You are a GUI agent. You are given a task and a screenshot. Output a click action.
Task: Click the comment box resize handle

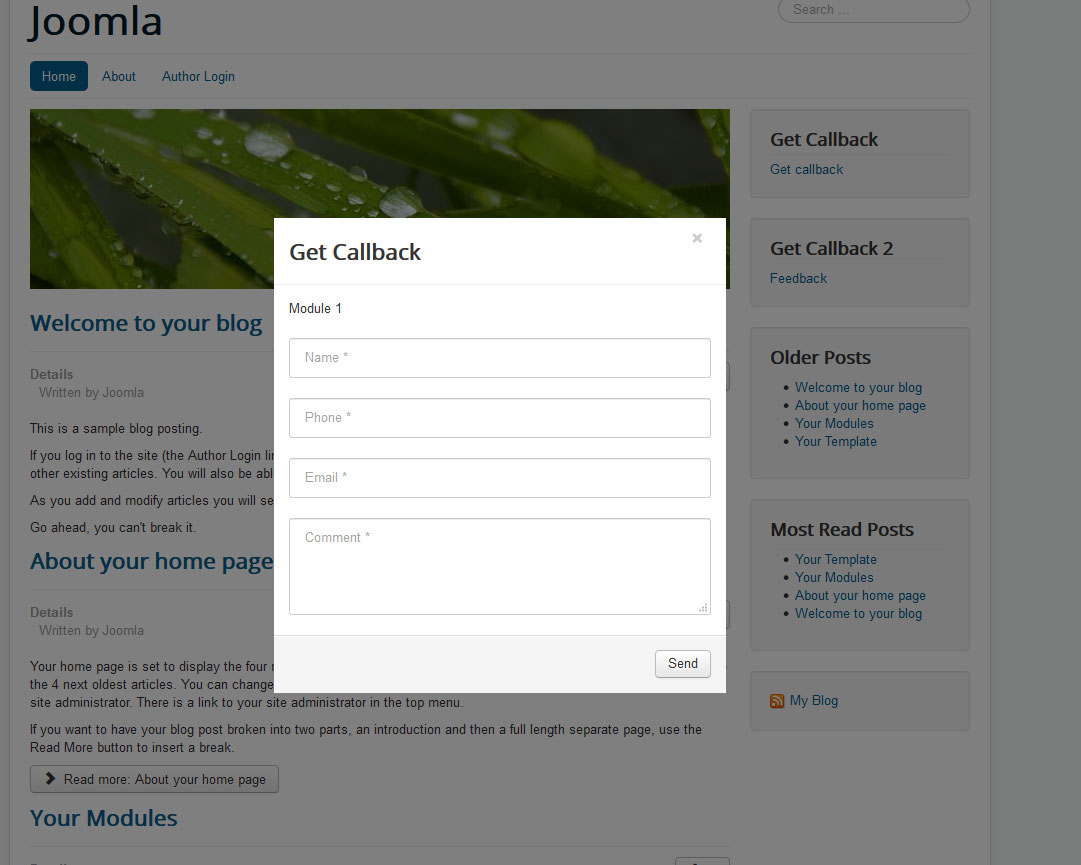pyautogui.click(x=703, y=608)
